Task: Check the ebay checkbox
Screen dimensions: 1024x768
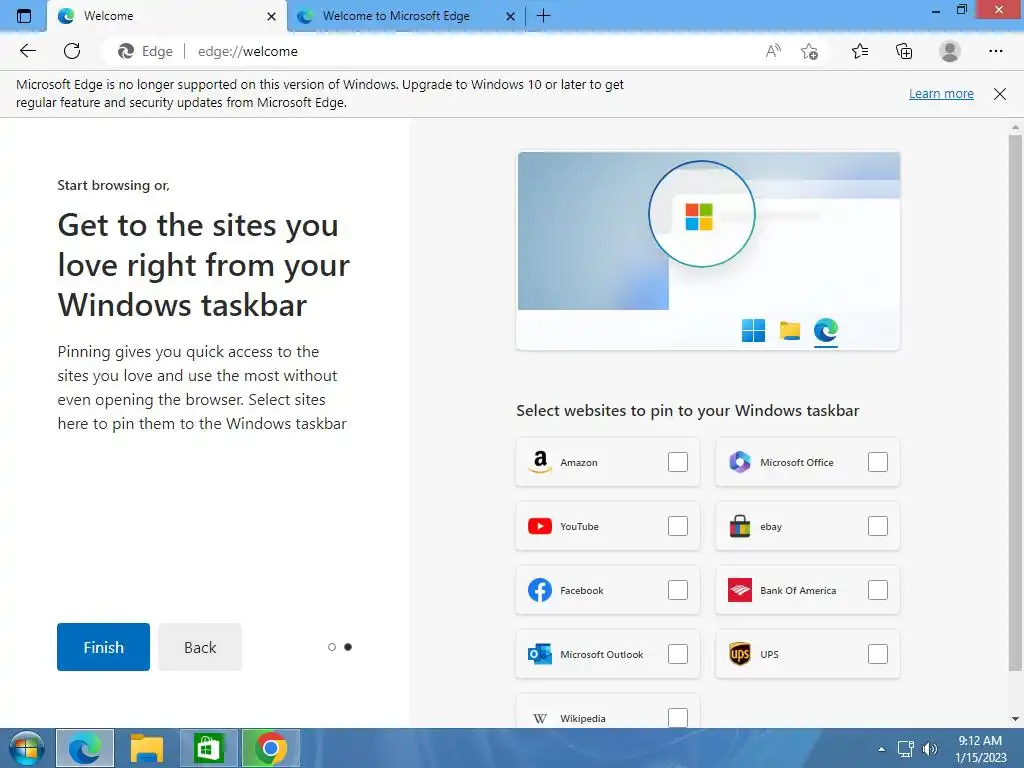Action: [878, 526]
